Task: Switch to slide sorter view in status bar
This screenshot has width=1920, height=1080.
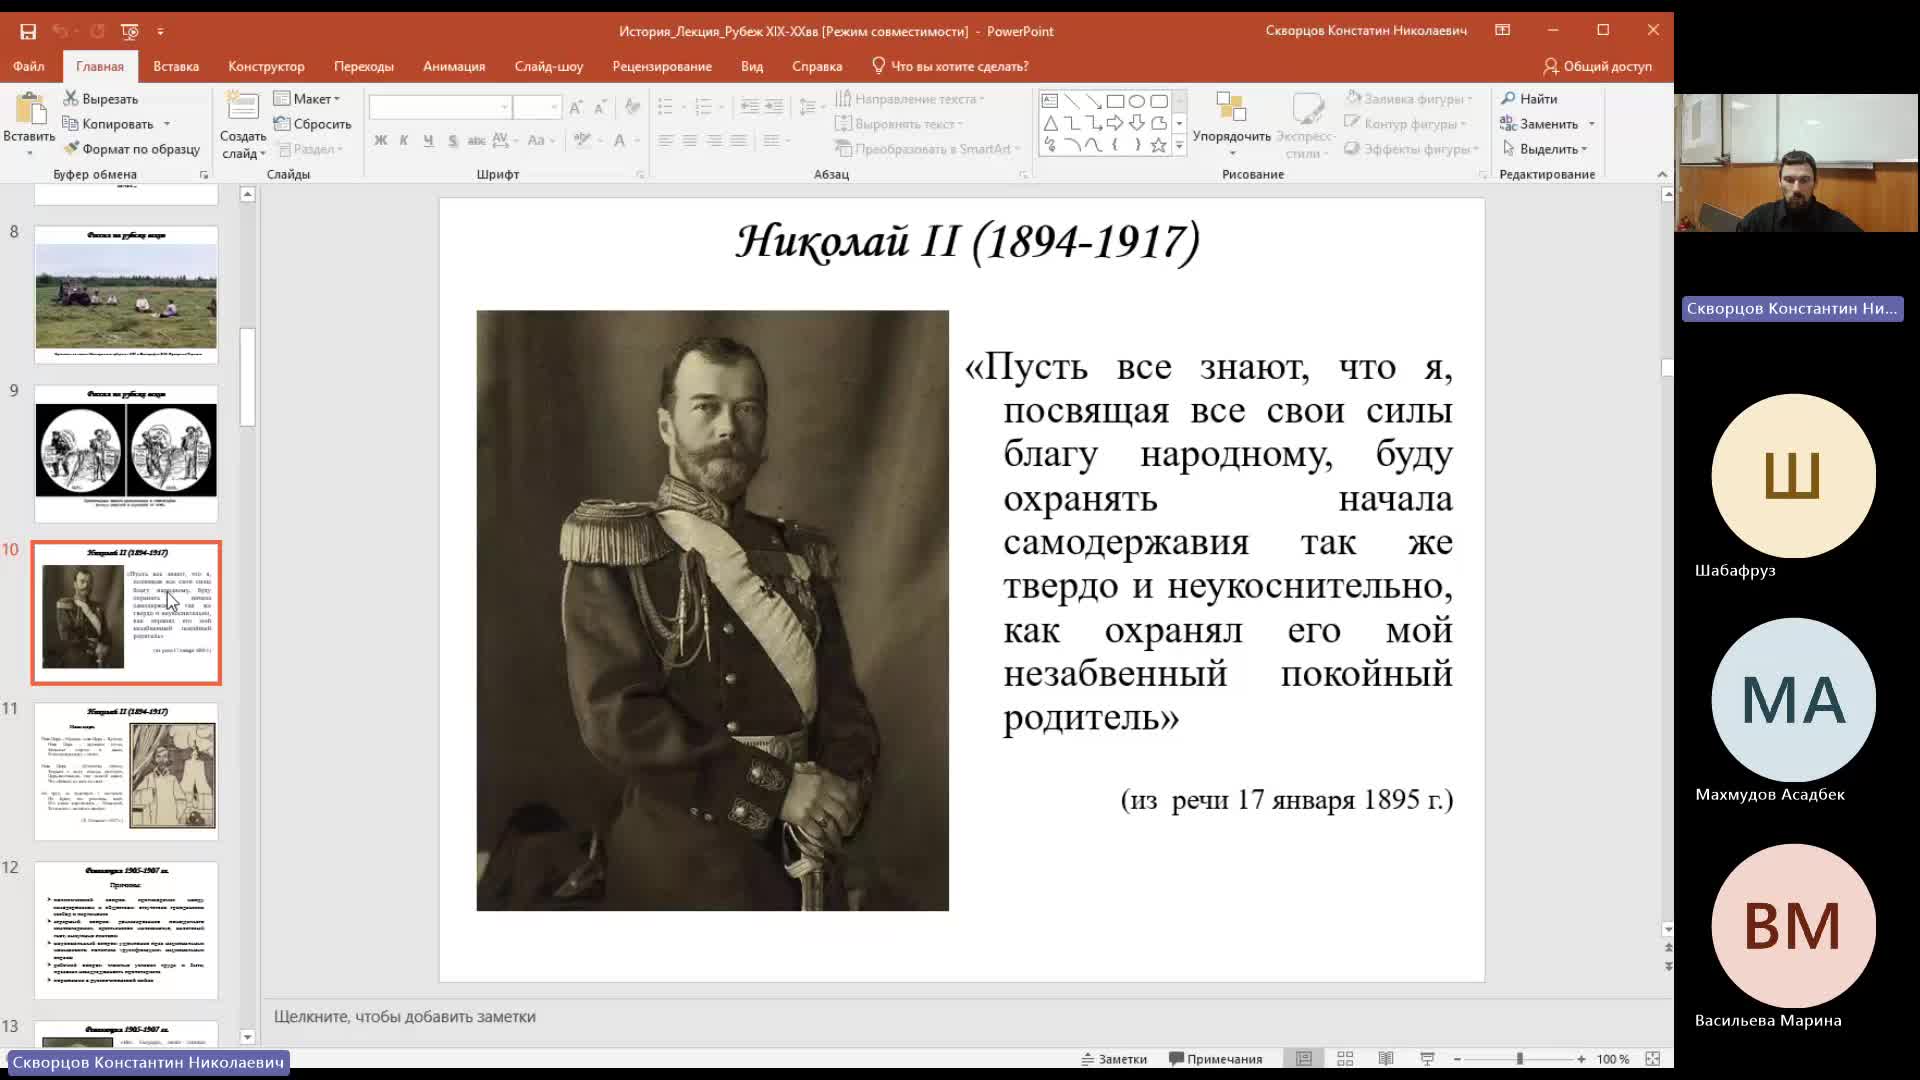Action: click(x=1345, y=1059)
